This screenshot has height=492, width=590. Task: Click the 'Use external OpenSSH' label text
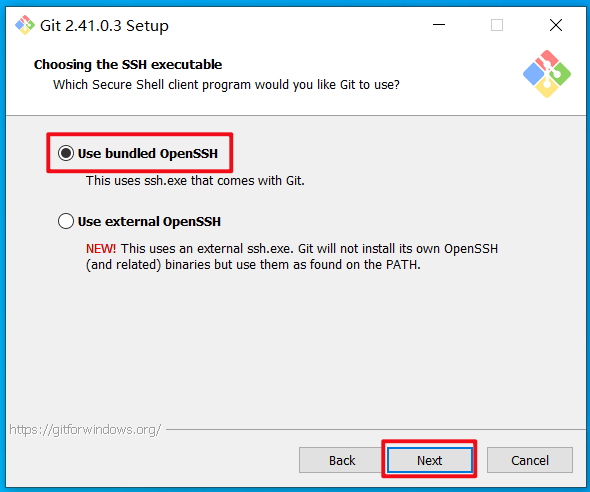click(149, 222)
